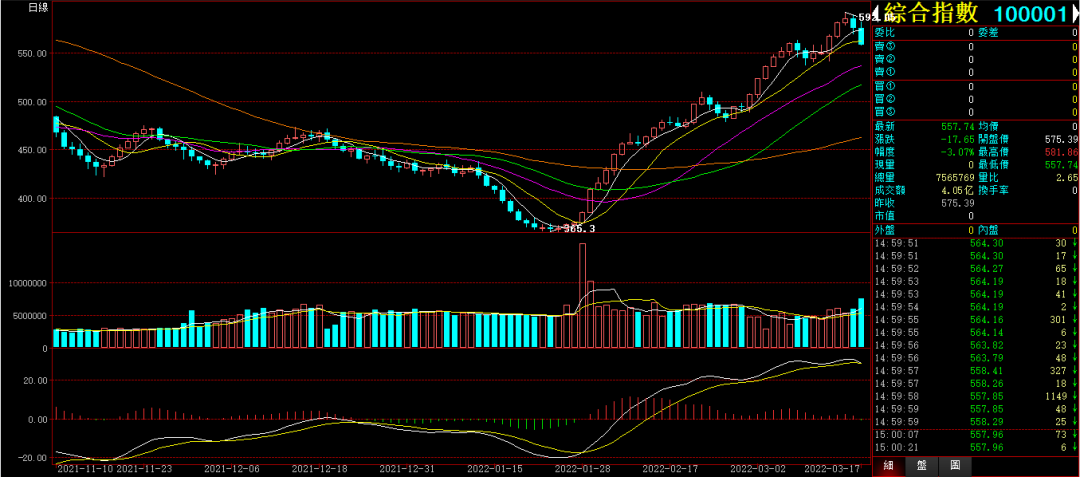Click the 綜合指數 title
The height and width of the screenshot is (477, 1080).
click(x=931, y=13)
